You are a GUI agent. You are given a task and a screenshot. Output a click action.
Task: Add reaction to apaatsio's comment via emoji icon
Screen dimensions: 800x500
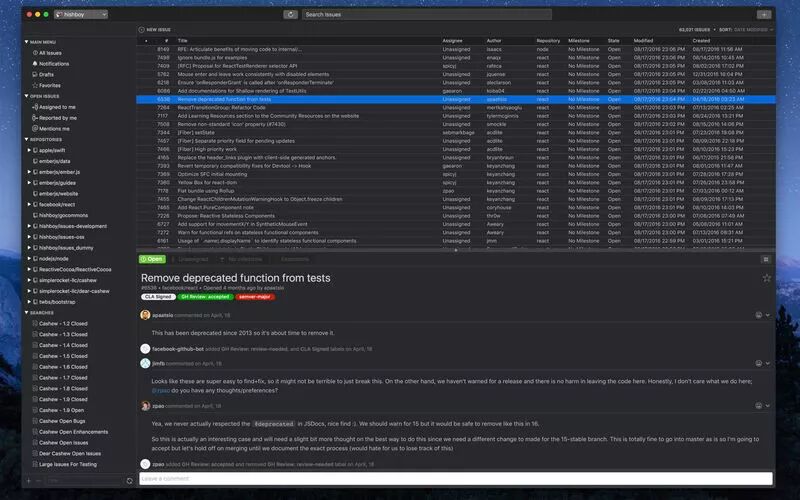[759, 315]
